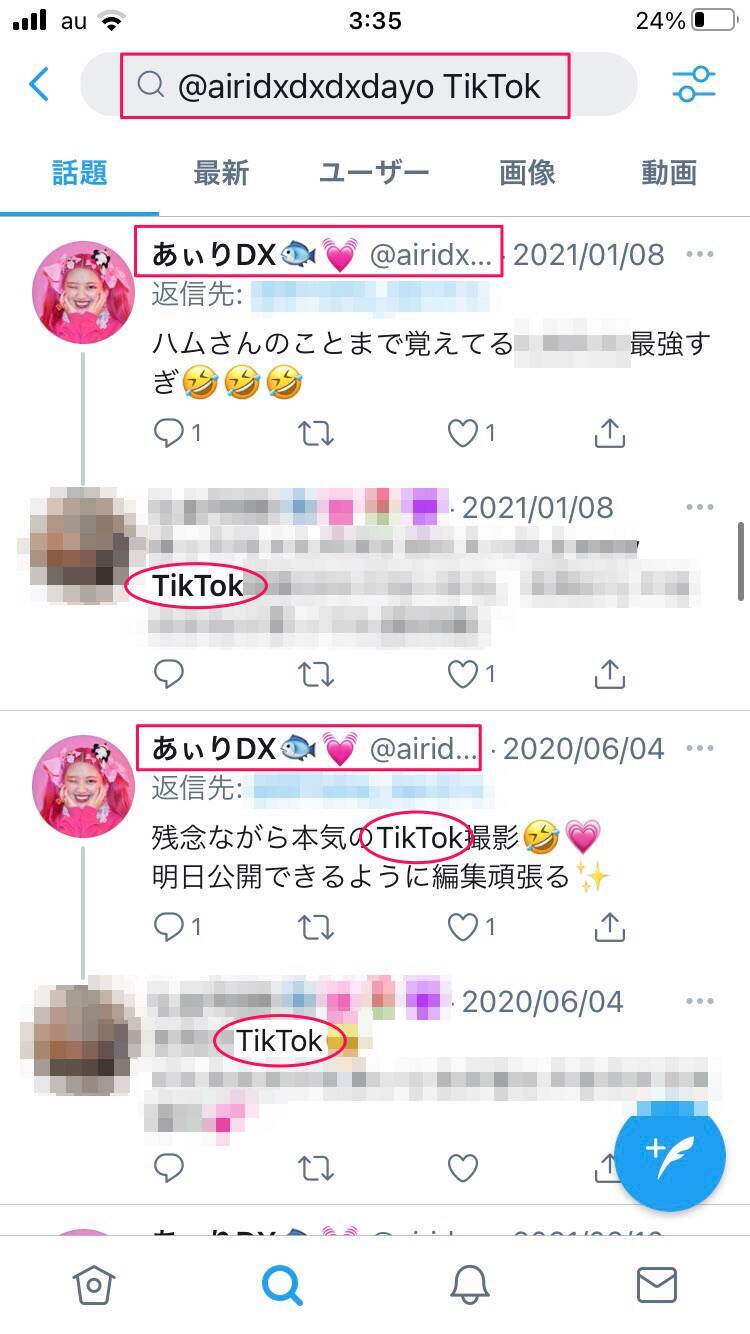Tap the back arrow beside search bar

[x=38, y=85]
